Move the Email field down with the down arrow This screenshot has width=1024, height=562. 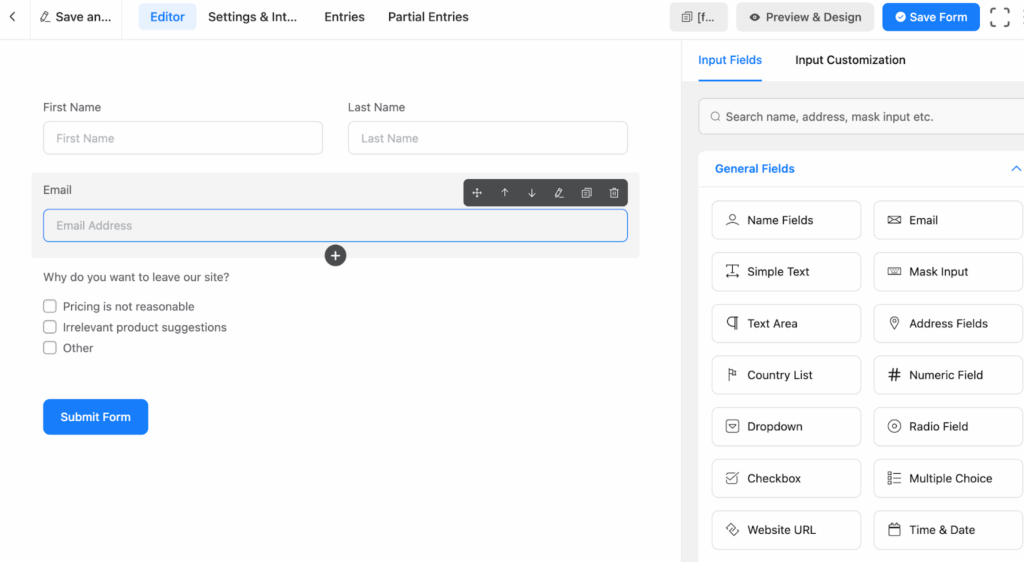(x=532, y=193)
